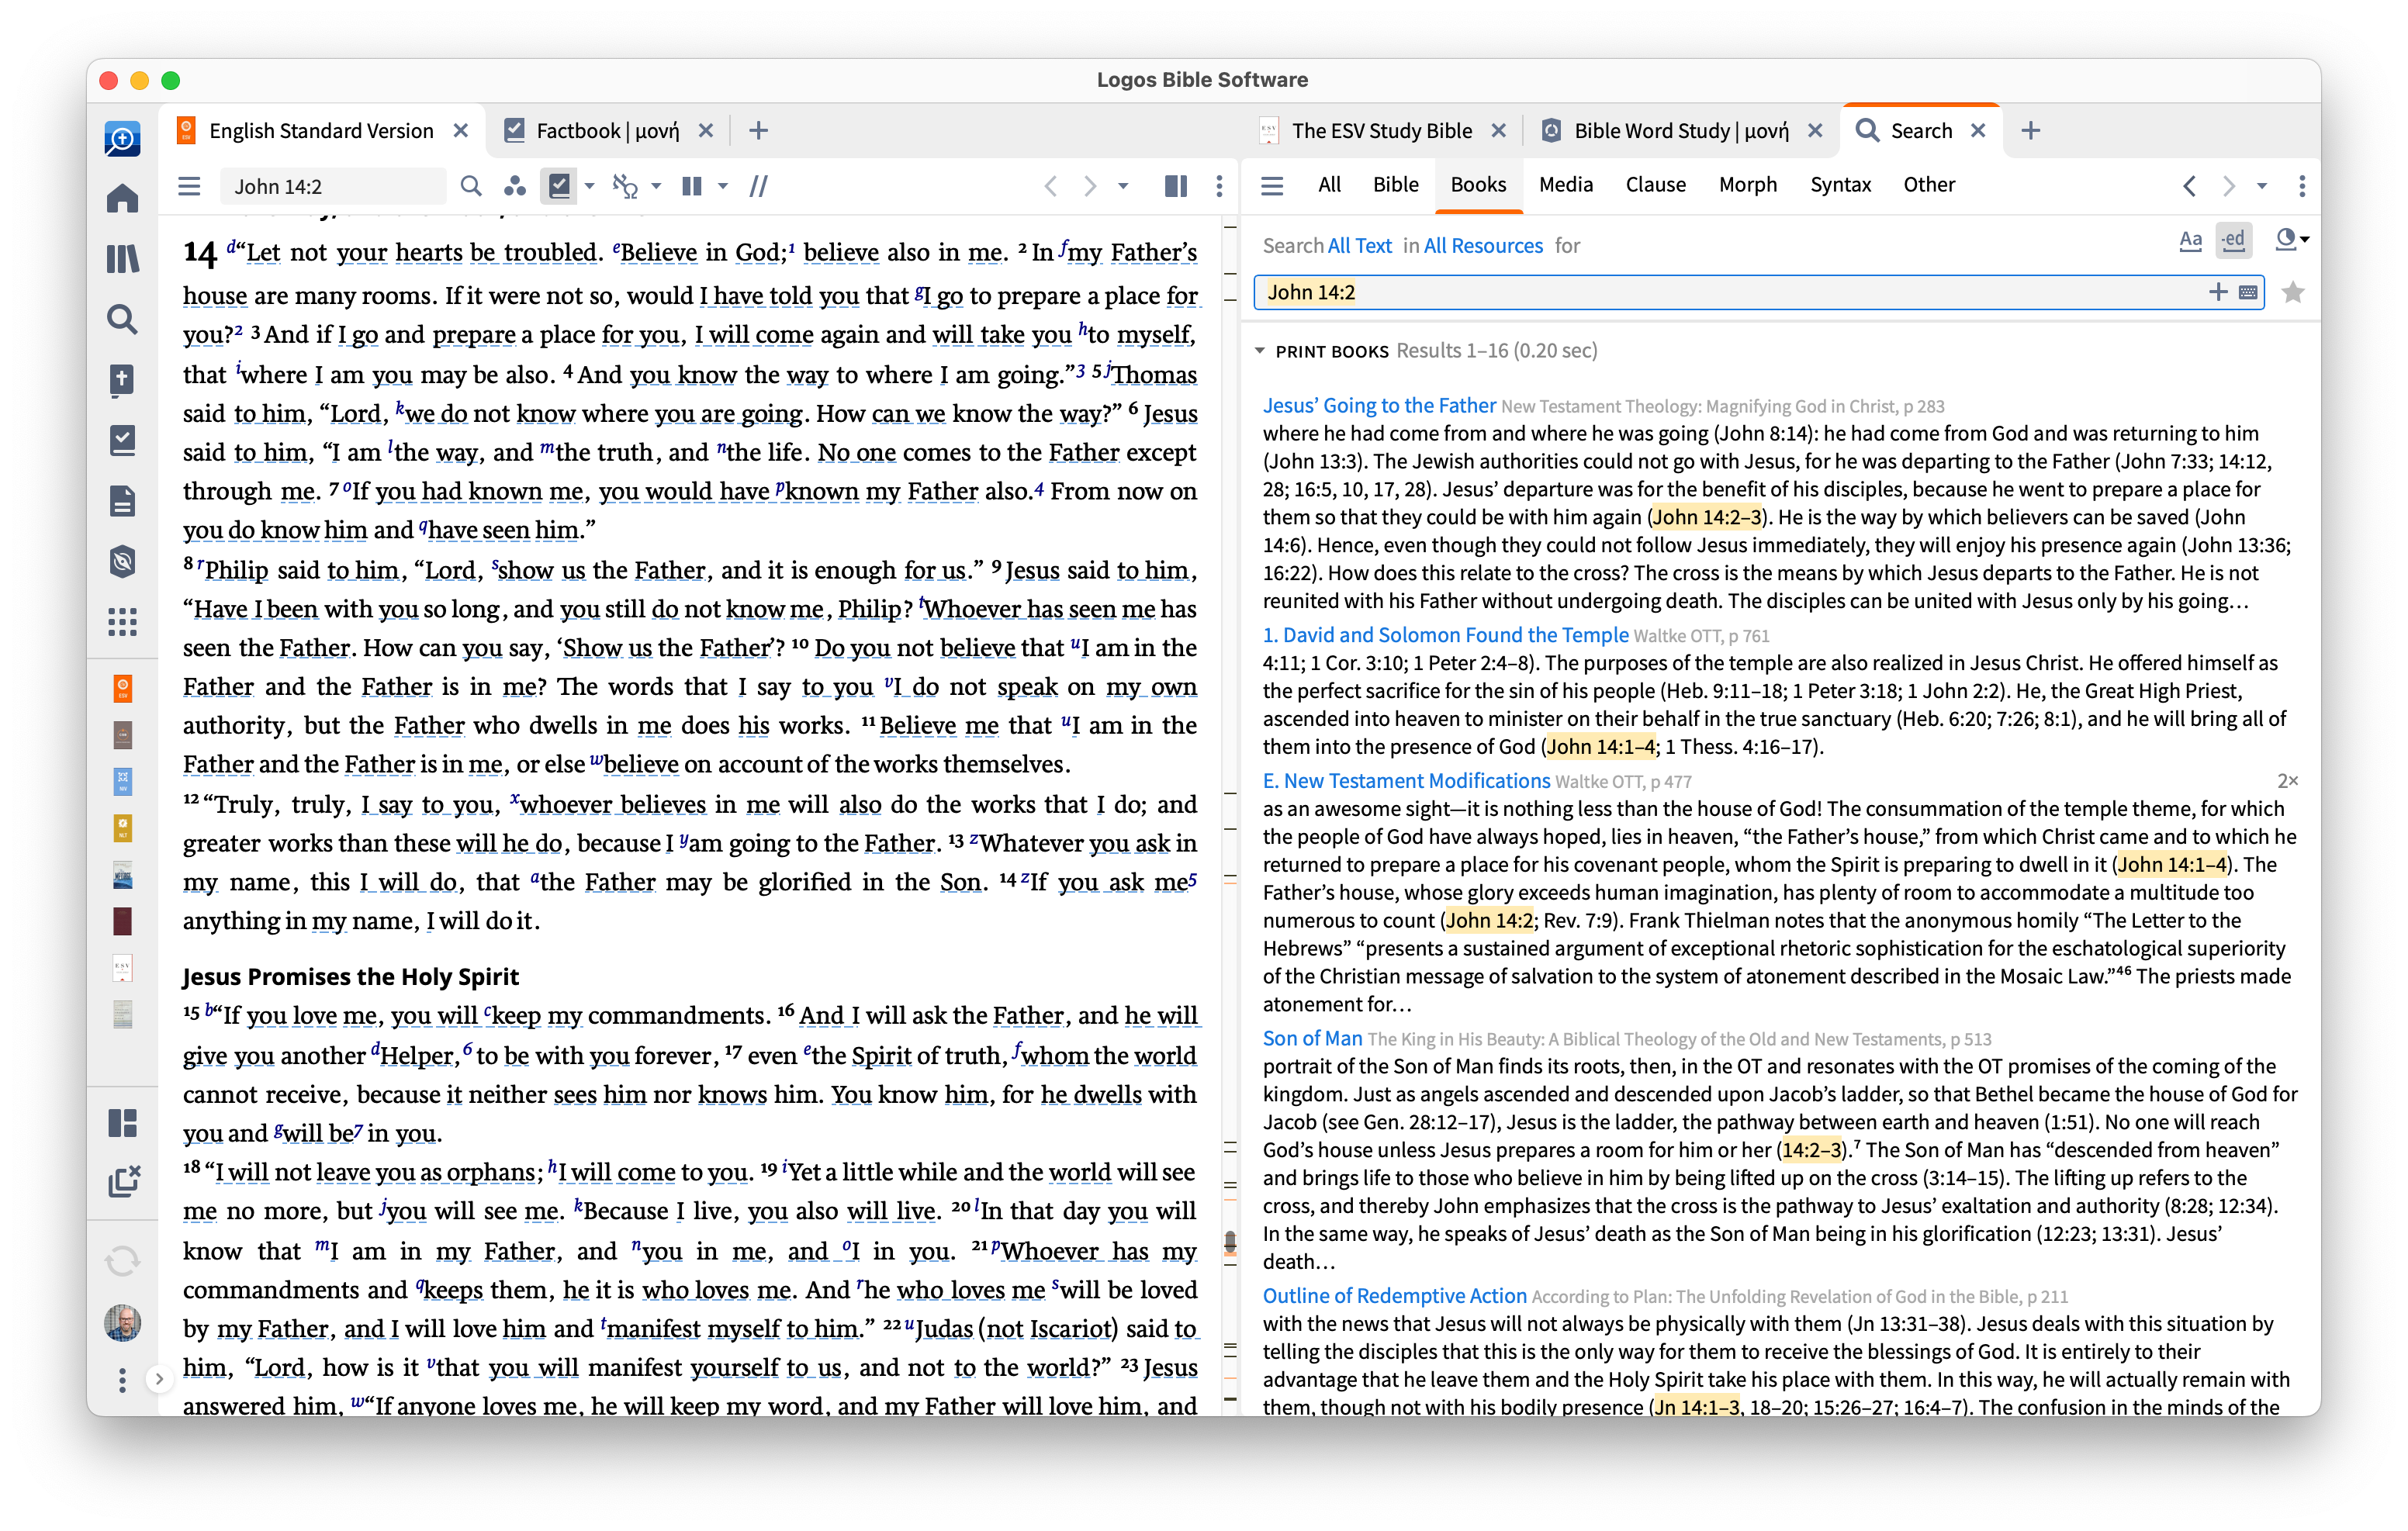
Task: Open the interlinear options dropdown arrow
Action: pyautogui.click(x=657, y=186)
